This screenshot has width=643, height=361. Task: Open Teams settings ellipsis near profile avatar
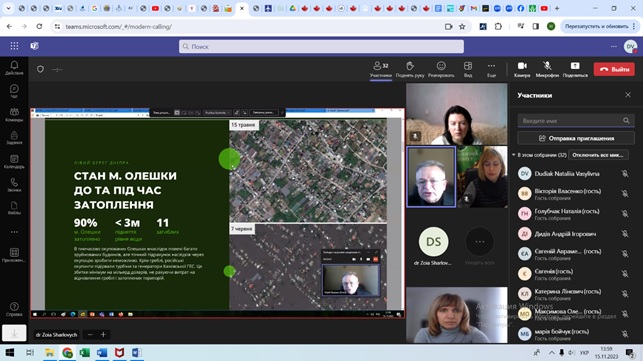pos(613,46)
